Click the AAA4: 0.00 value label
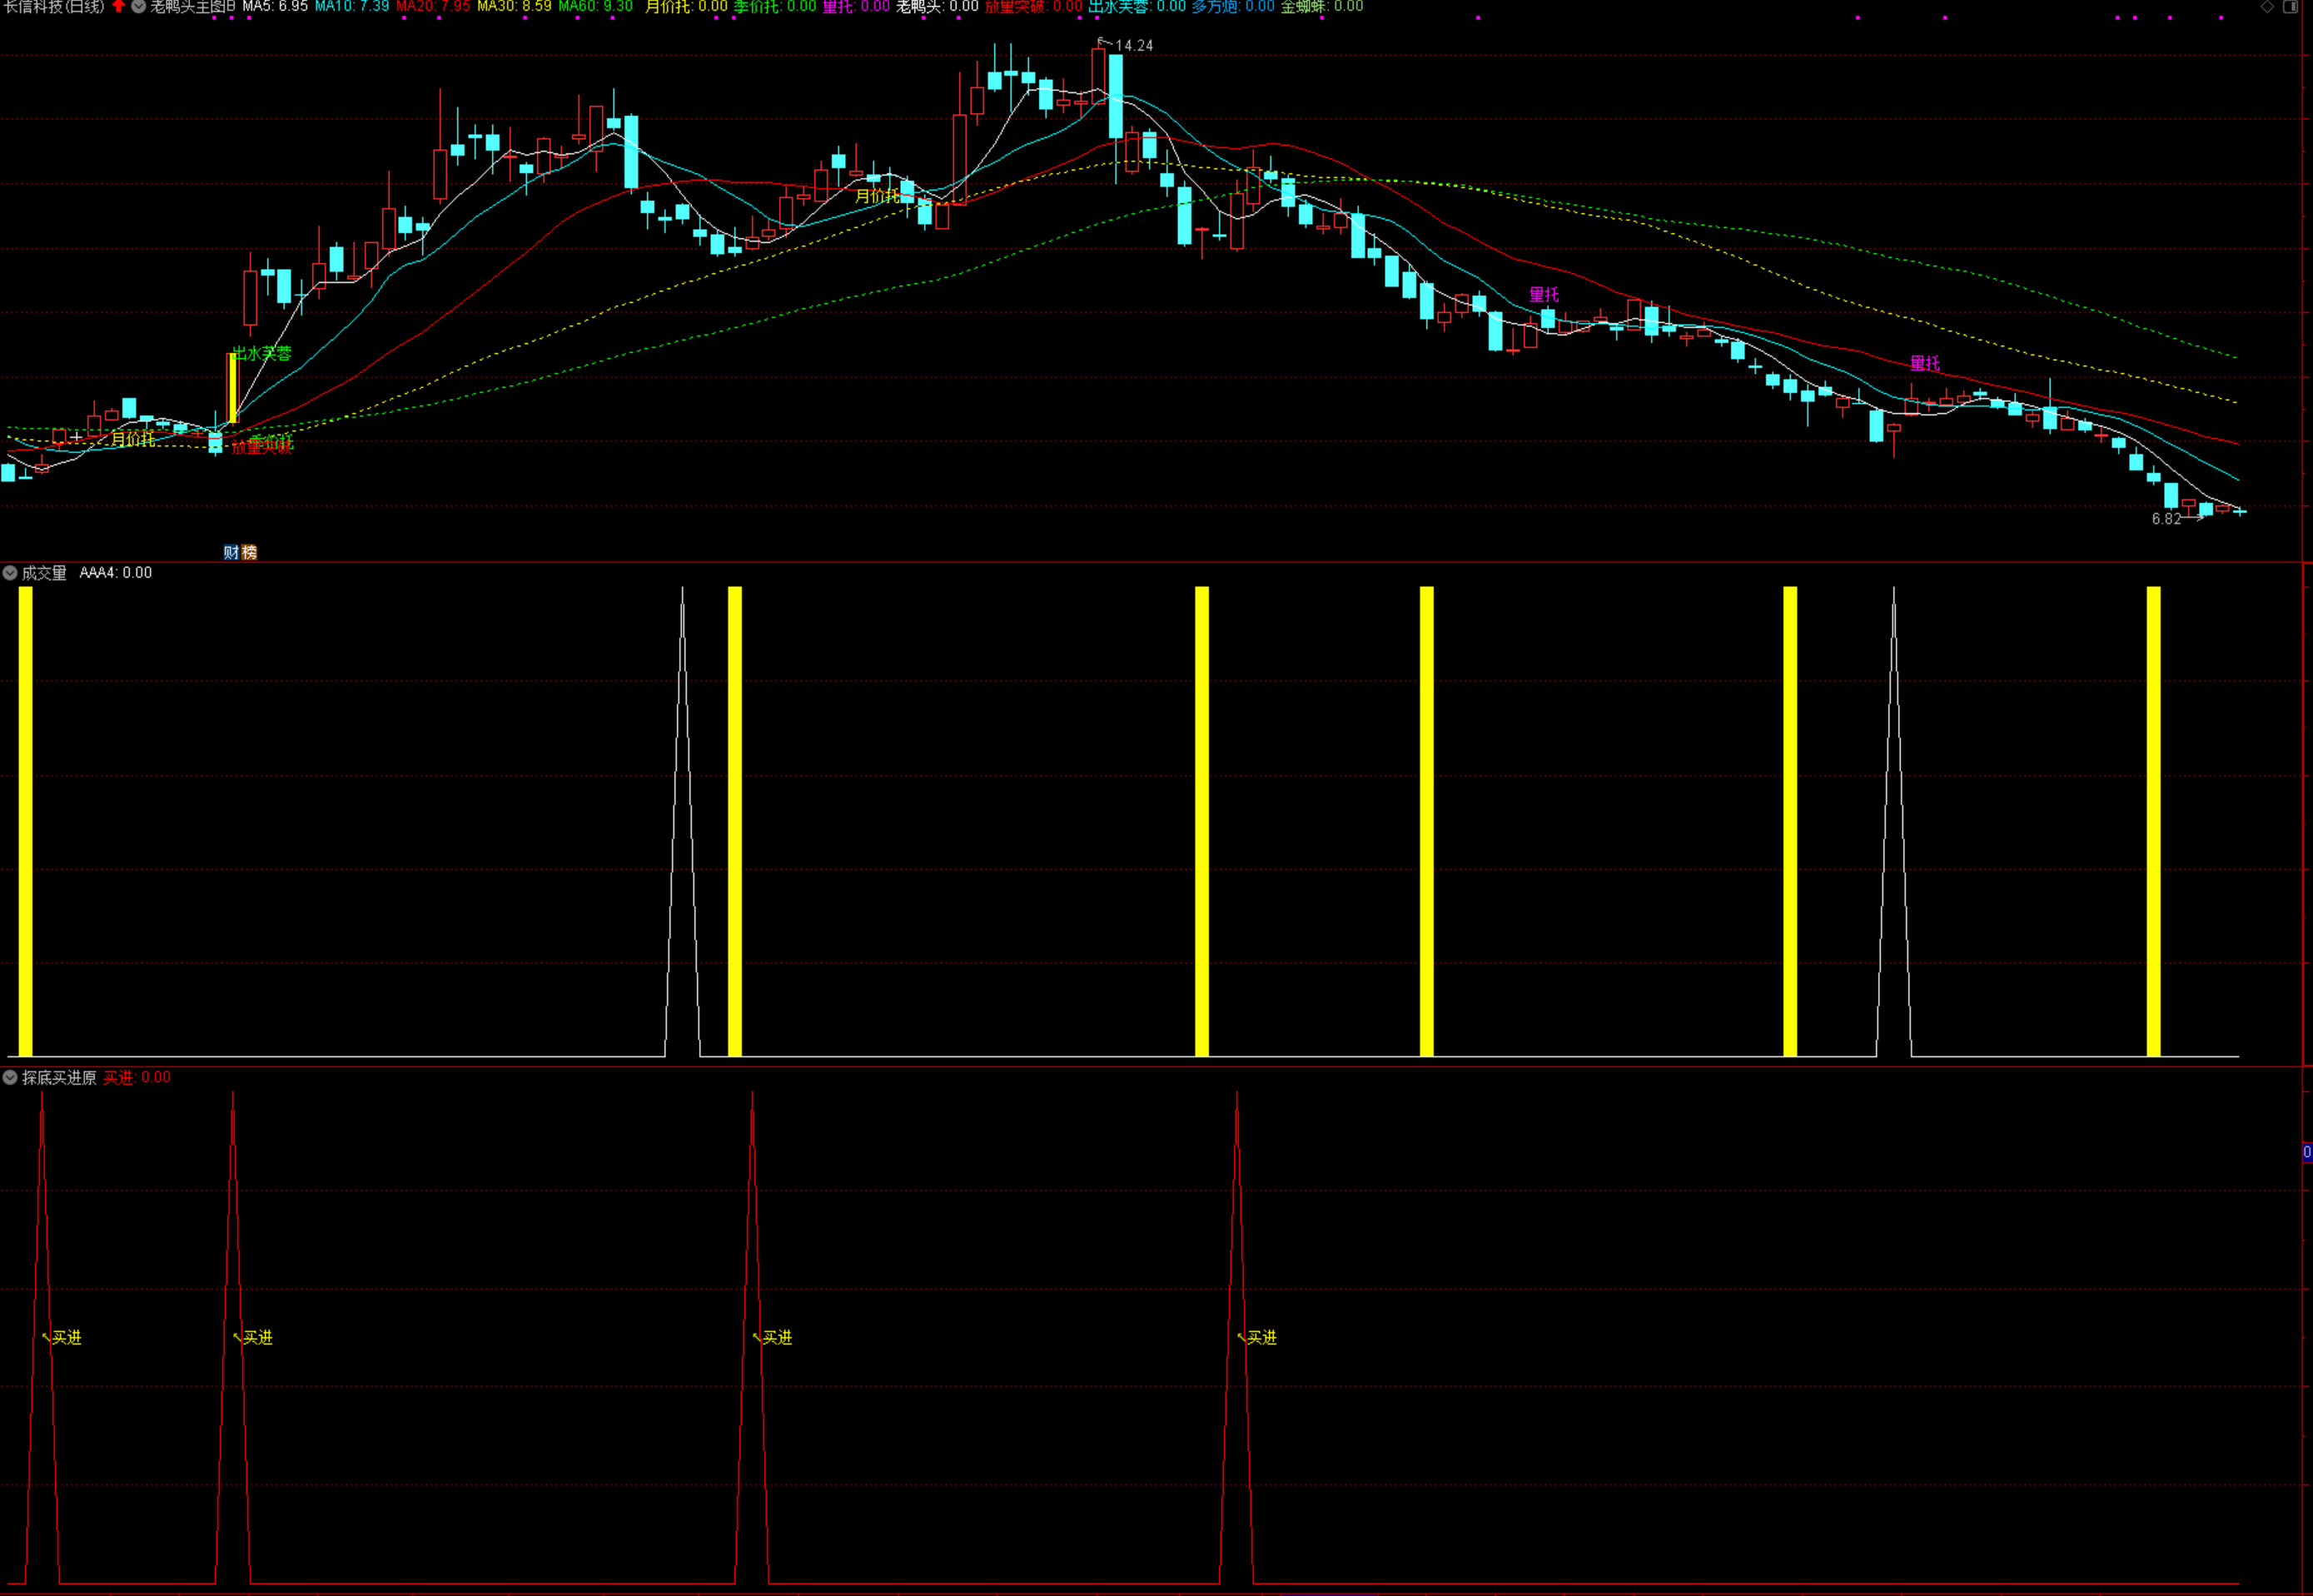Image resolution: width=2313 pixels, height=1596 pixels. coord(116,573)
